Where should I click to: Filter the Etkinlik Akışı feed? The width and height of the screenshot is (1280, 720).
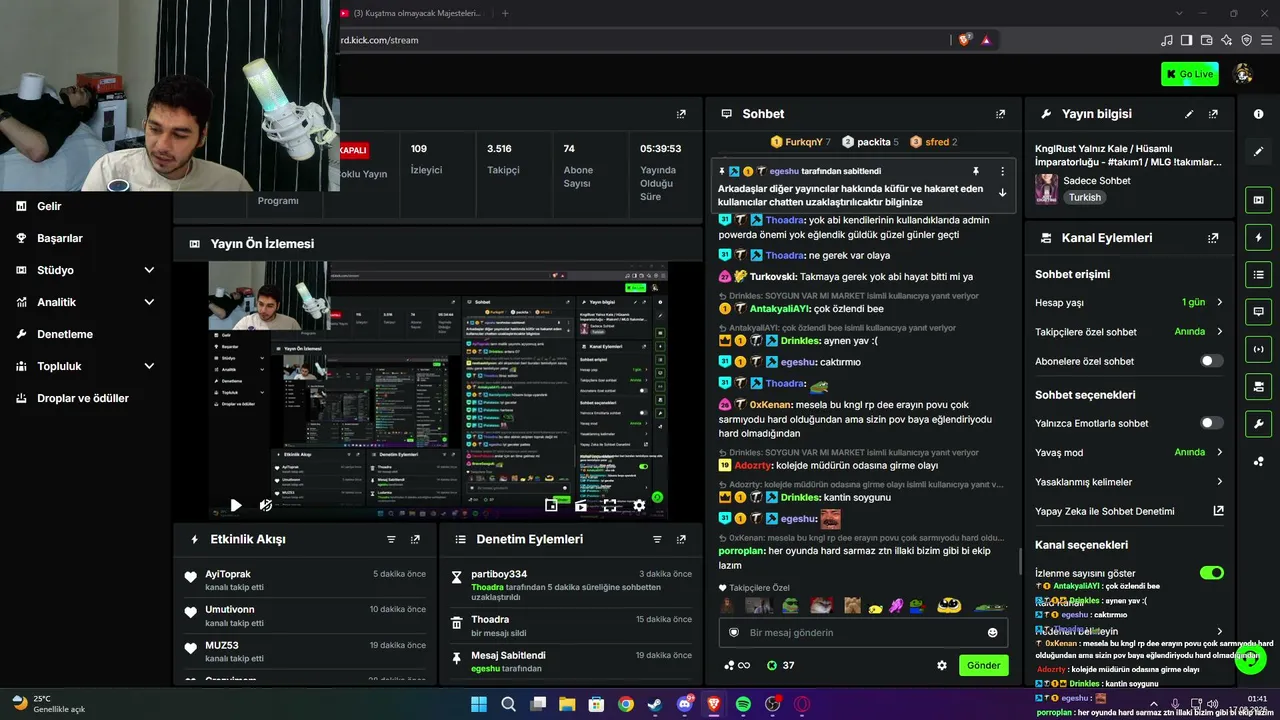tap(391, 539)
